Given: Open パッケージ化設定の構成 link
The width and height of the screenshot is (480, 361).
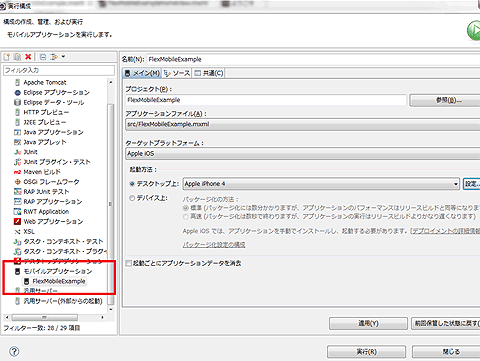Looking at the screenshot, I should [214, 245].
